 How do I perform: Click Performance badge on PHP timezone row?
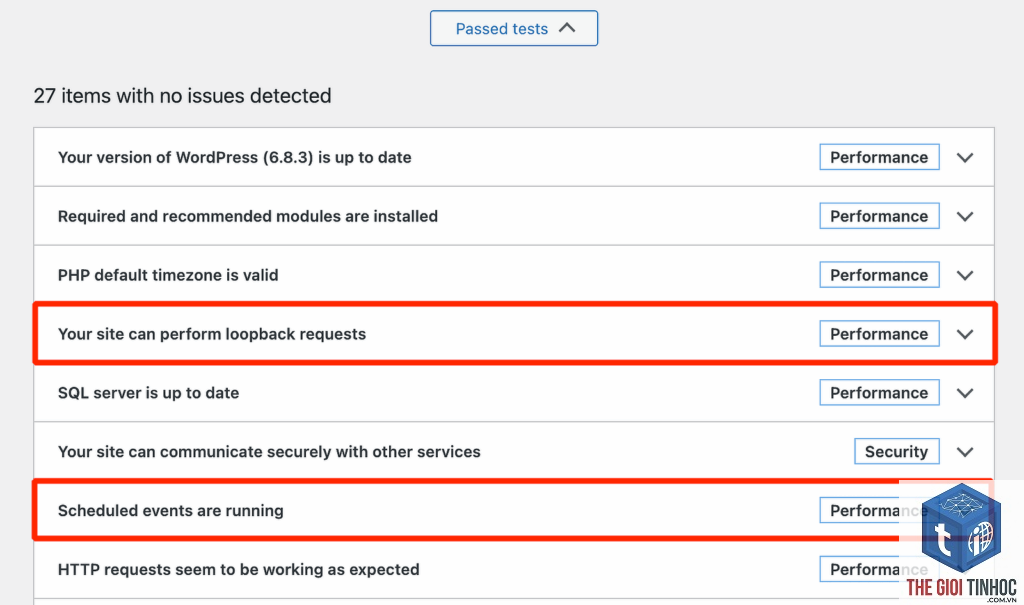pos(879,274)
